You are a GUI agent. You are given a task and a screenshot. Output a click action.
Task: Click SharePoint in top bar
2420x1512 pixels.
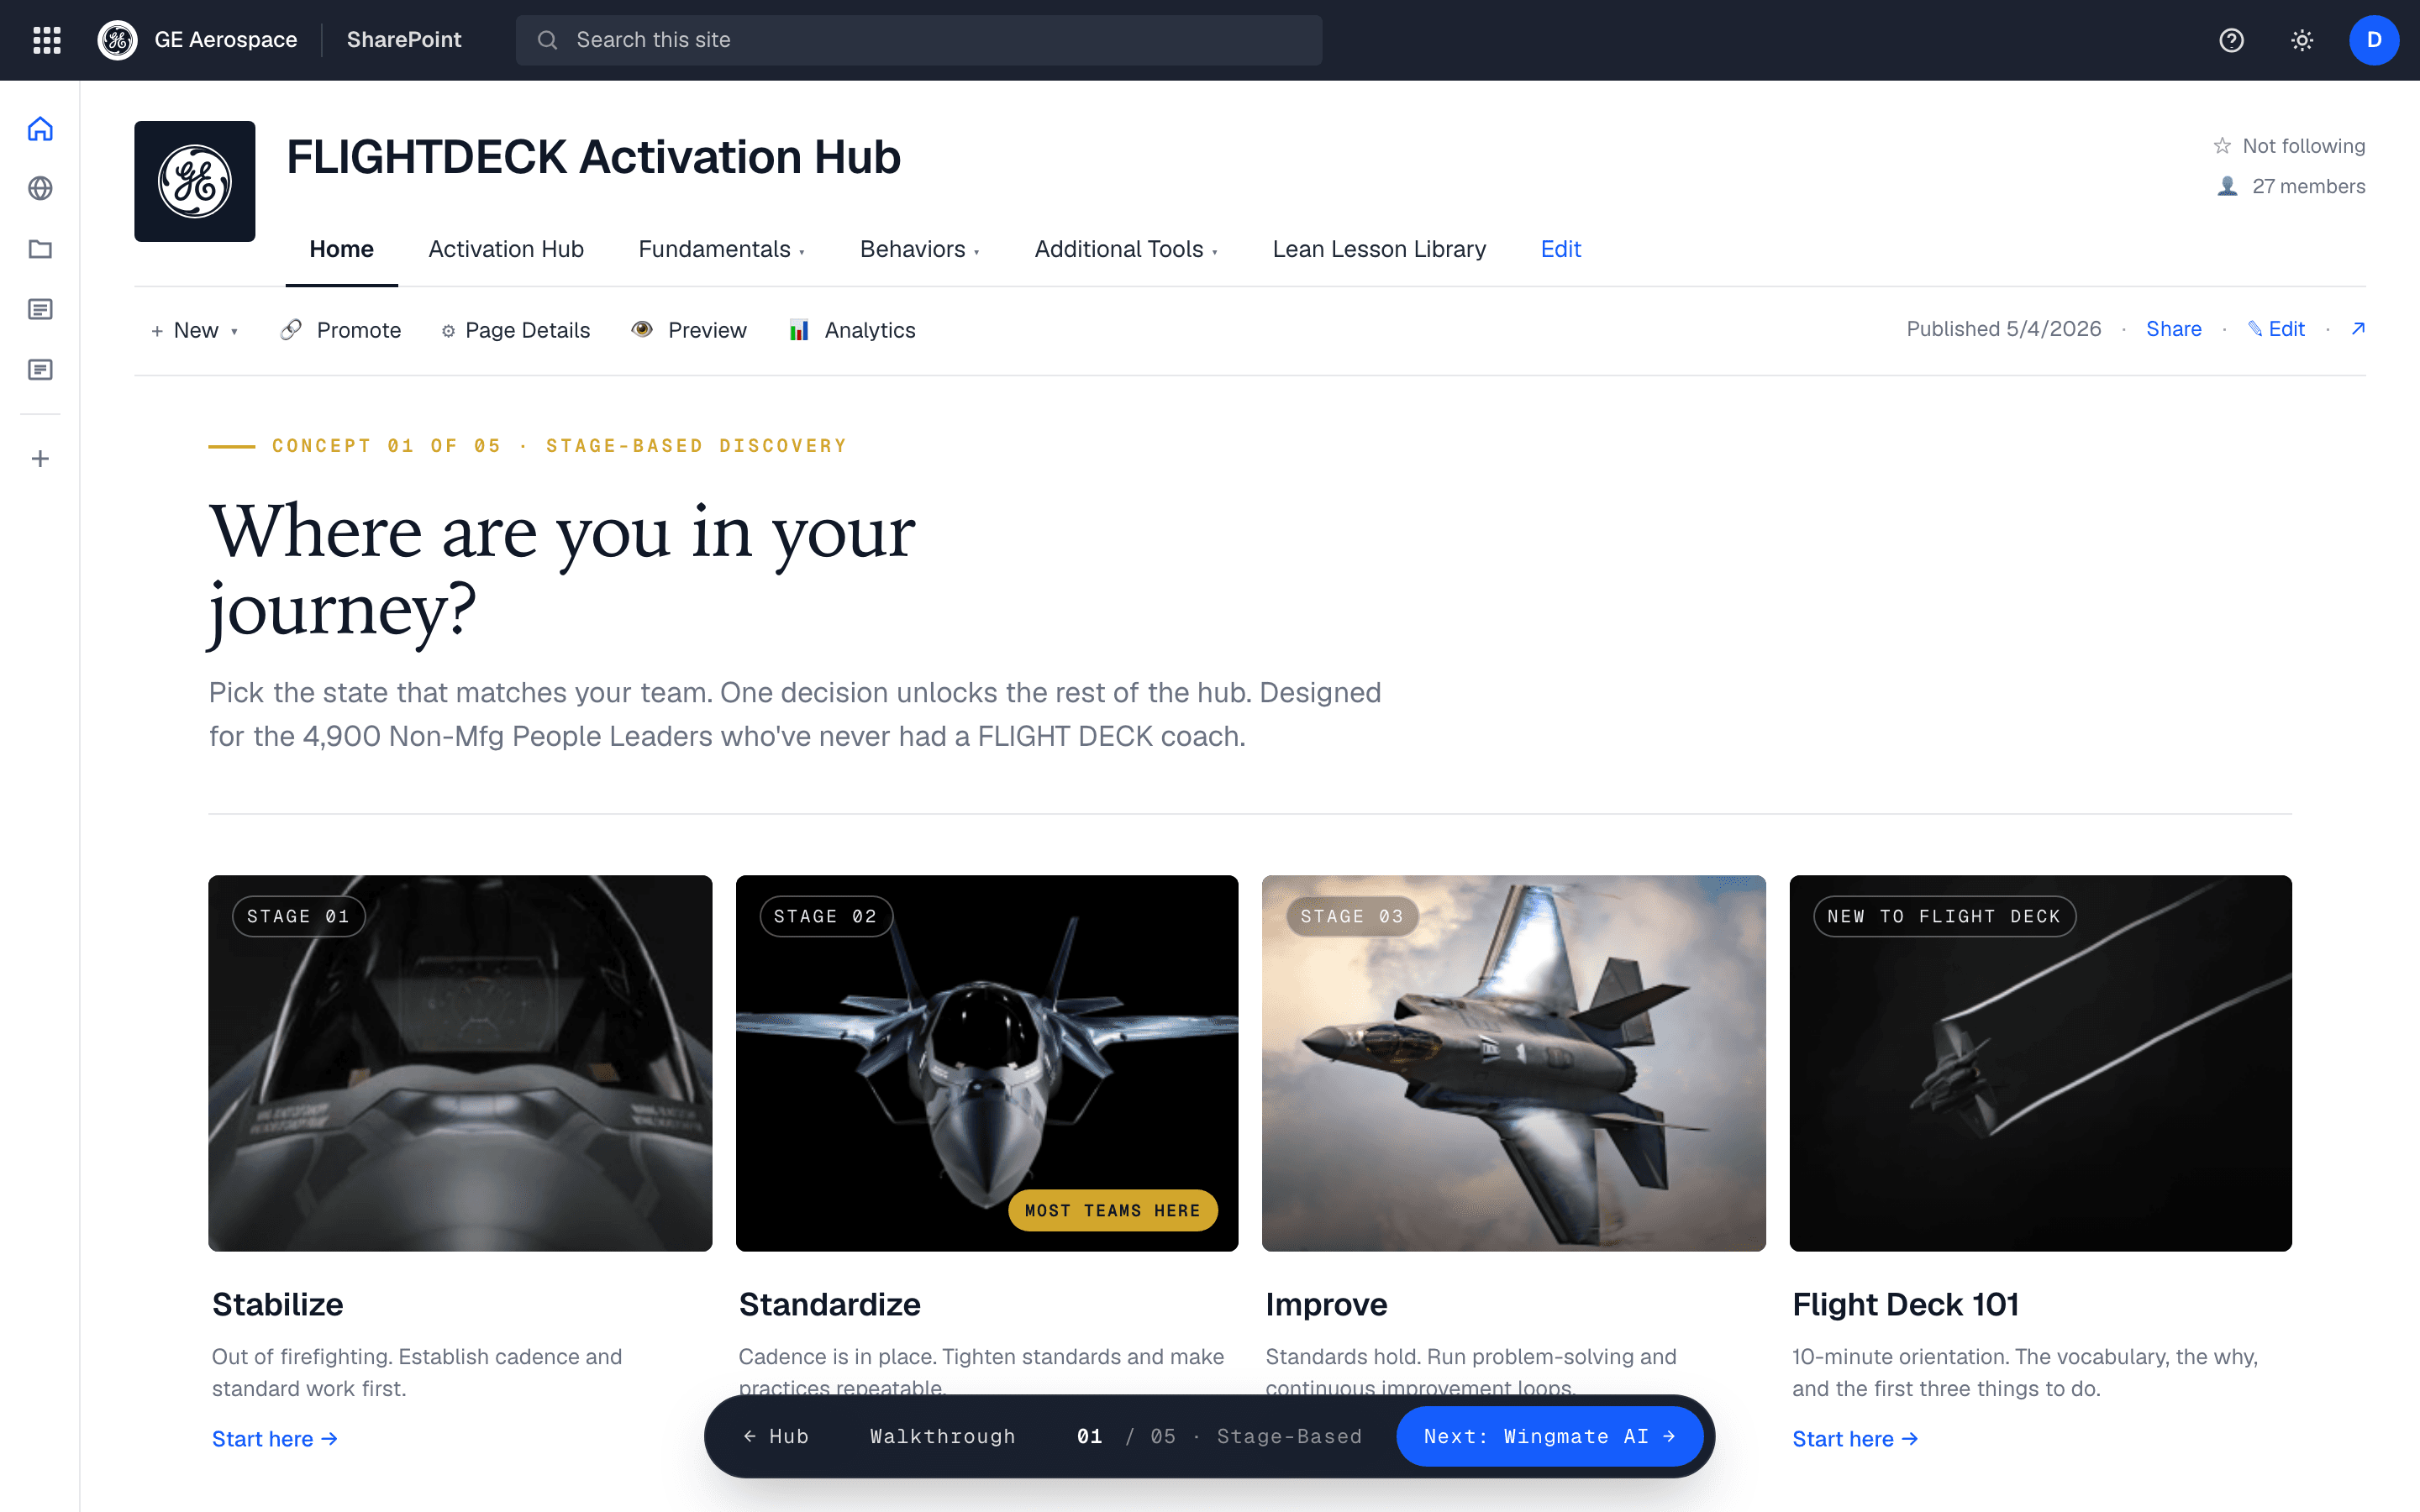[x=404, y=40]
